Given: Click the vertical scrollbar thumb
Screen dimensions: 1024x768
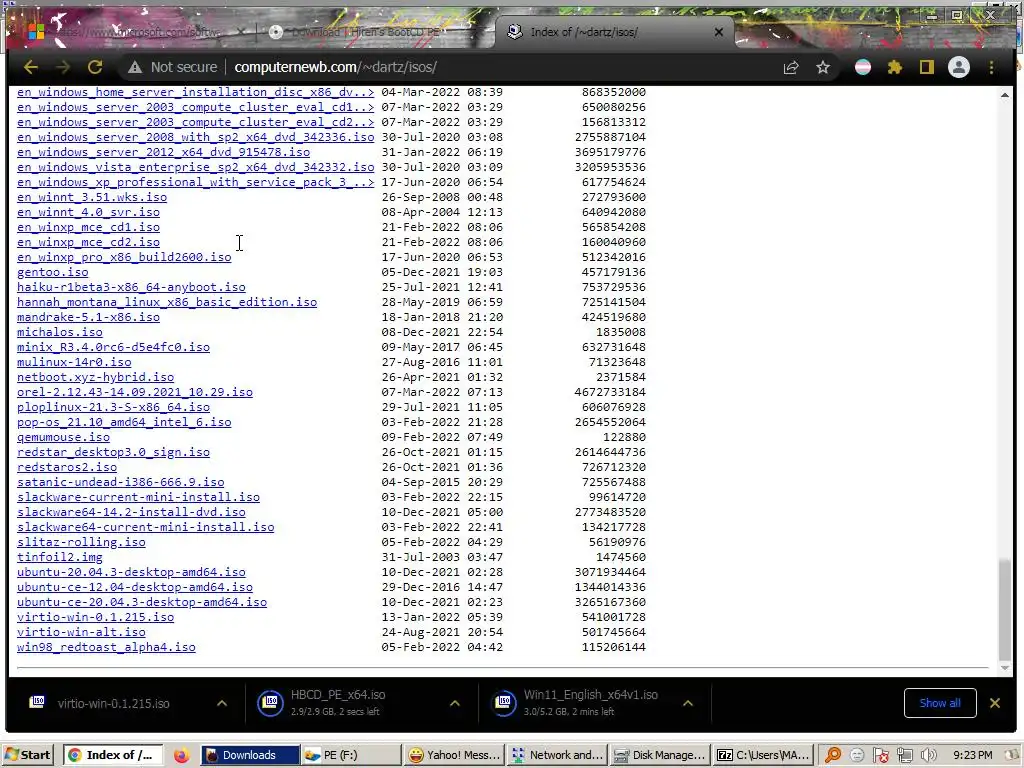Looking at the screenshot, I should pyautogui.click(x=1004, y=609).
